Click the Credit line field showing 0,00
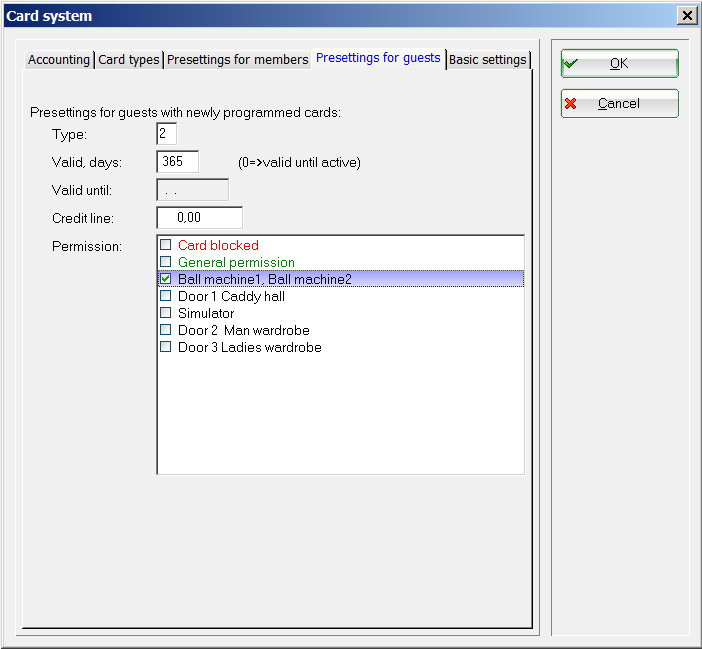 click(x=200, y=218)
